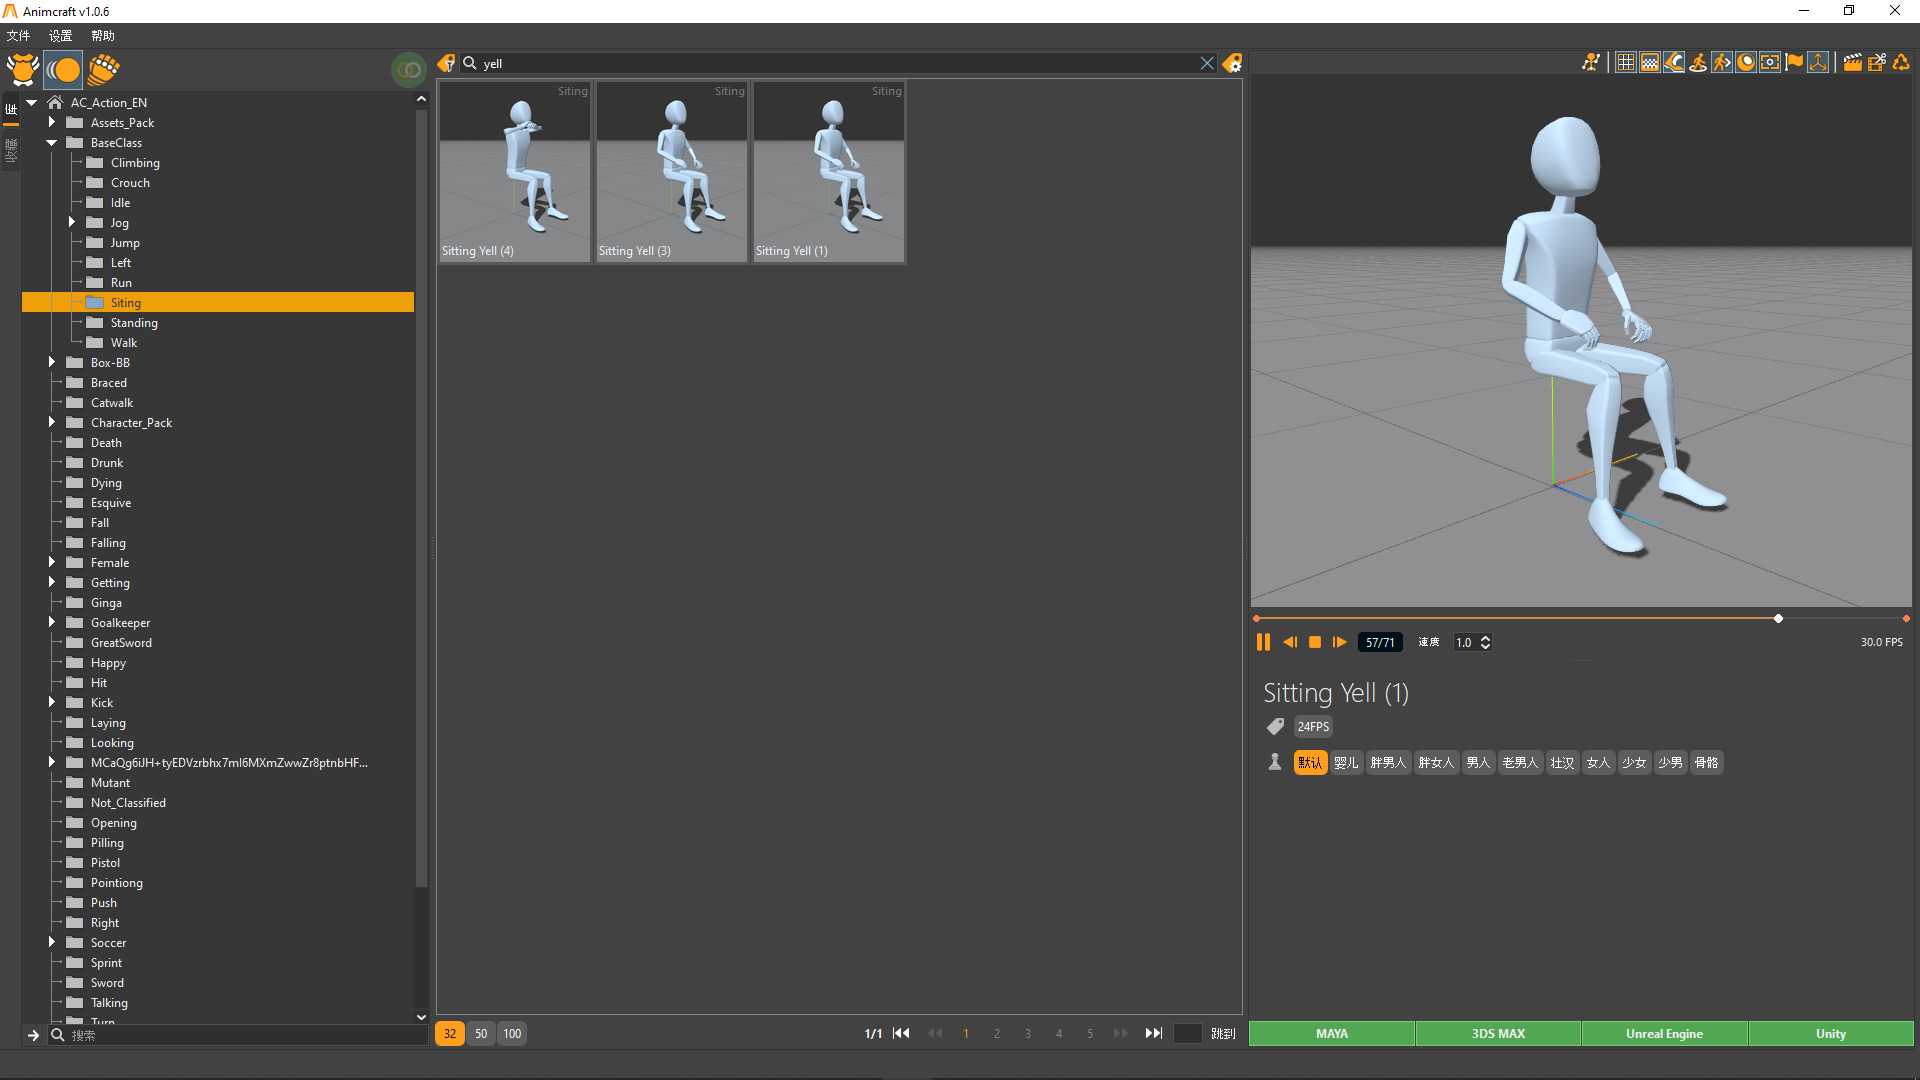
Task: Toggle shading sphere light mode
Action: coord(1746,62)
